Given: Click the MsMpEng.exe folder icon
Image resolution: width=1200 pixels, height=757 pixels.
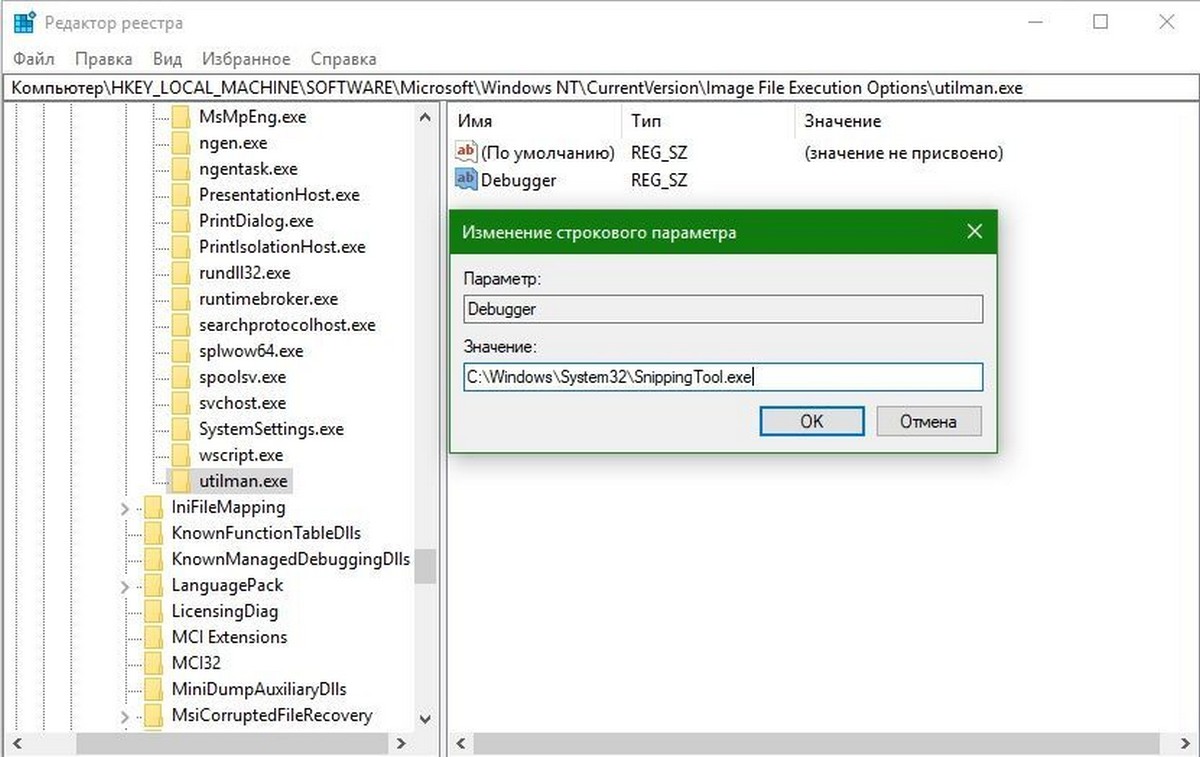Looking at the screenshot, I should click(x=181, y=117).
